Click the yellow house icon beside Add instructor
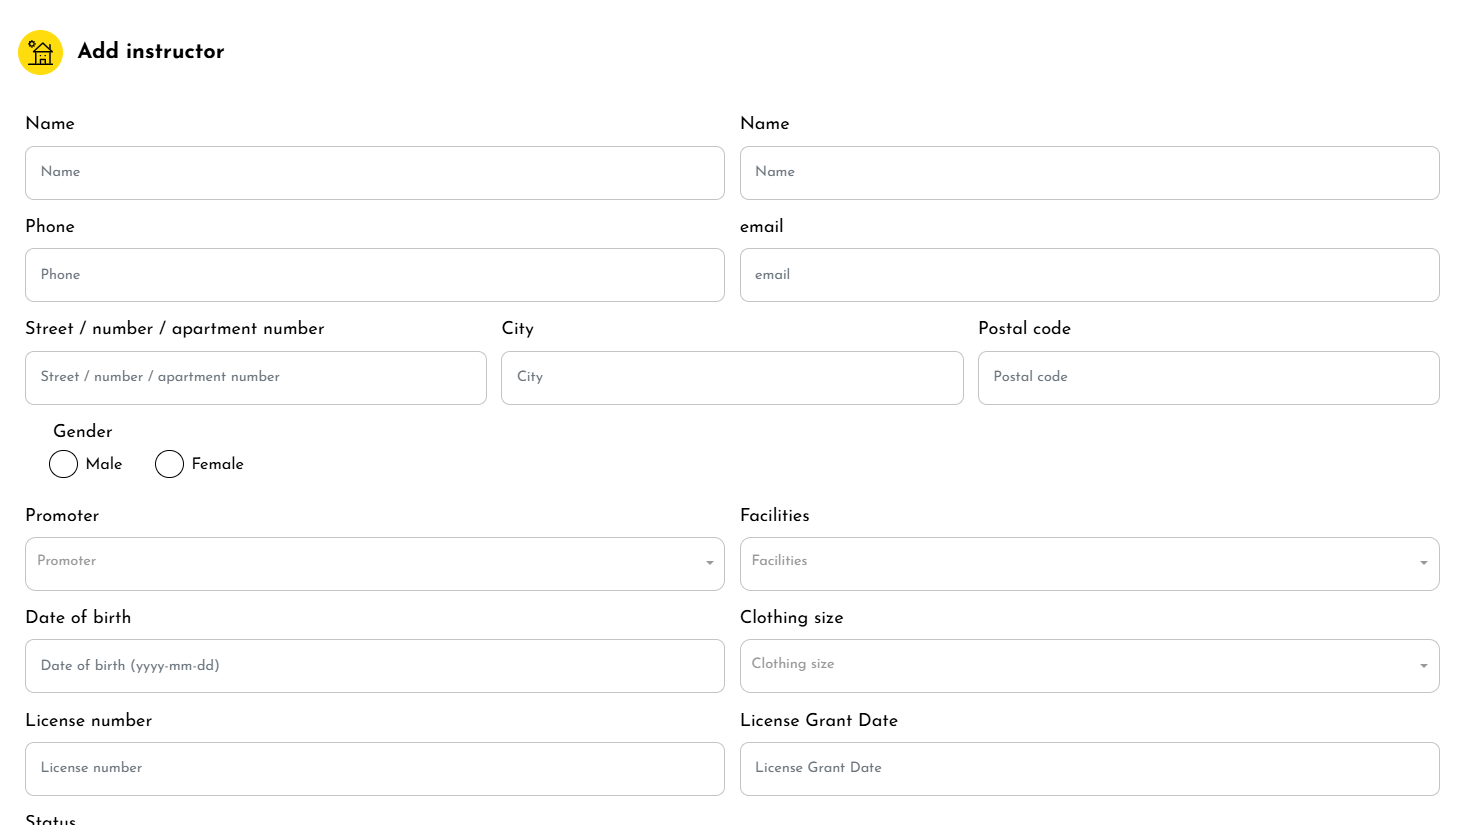Screen dimensions: 1478x825 (x=41, y=52)
